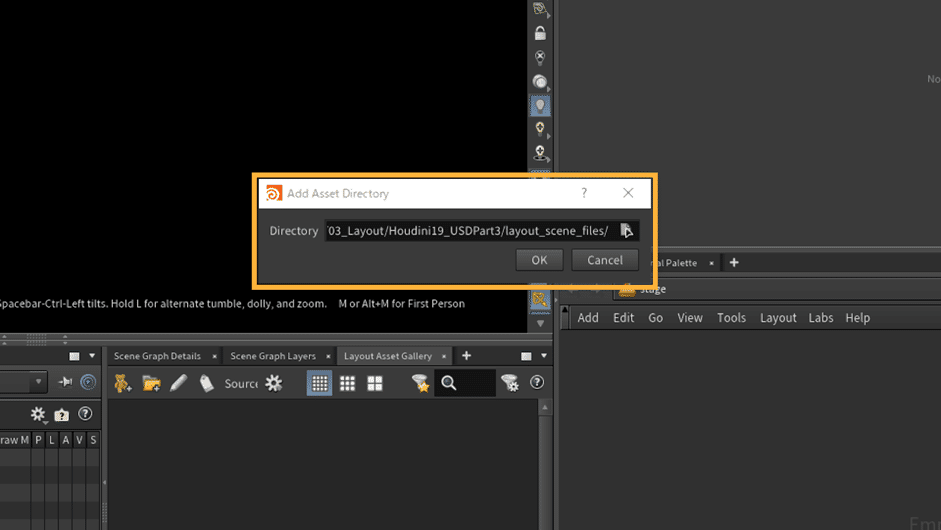Viewport: 941px width, 530px height.
Task: Select the large thumbnail grid view
Action: point(375,383)
